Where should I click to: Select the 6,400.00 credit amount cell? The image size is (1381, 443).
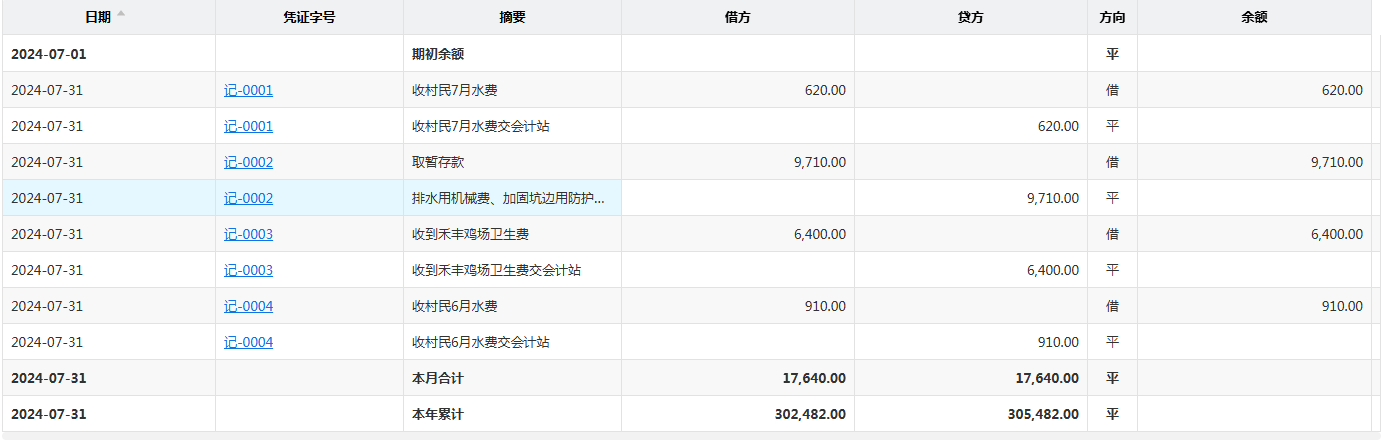[x=1052, y=270]
